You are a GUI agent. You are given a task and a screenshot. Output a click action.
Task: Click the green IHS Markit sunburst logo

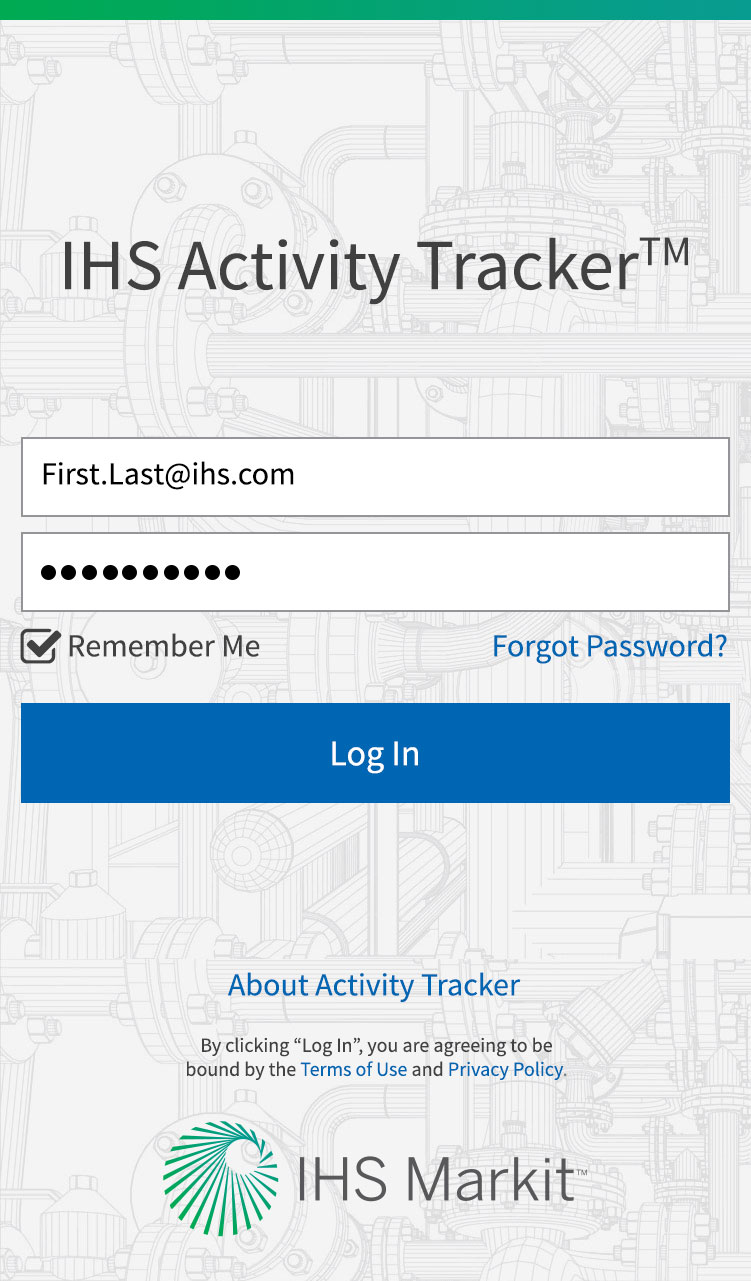coord(221,1178)
